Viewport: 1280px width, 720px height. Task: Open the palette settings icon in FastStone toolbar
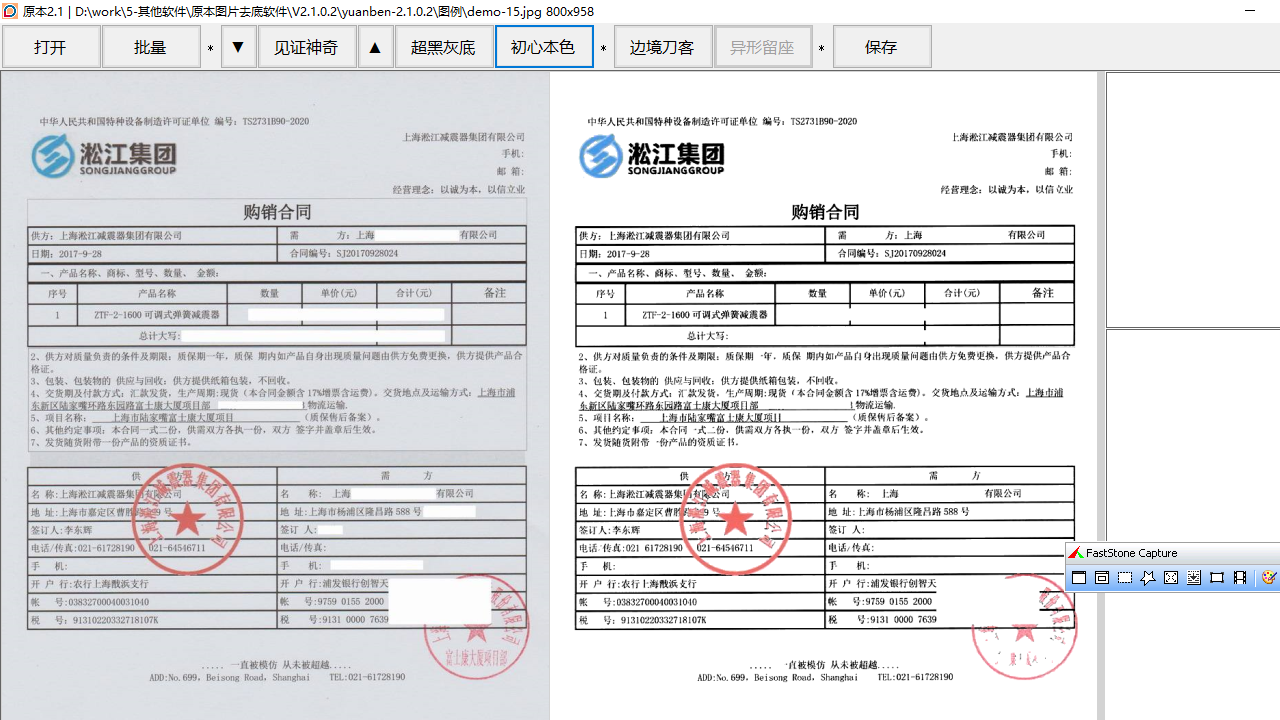click(1268, 577)
